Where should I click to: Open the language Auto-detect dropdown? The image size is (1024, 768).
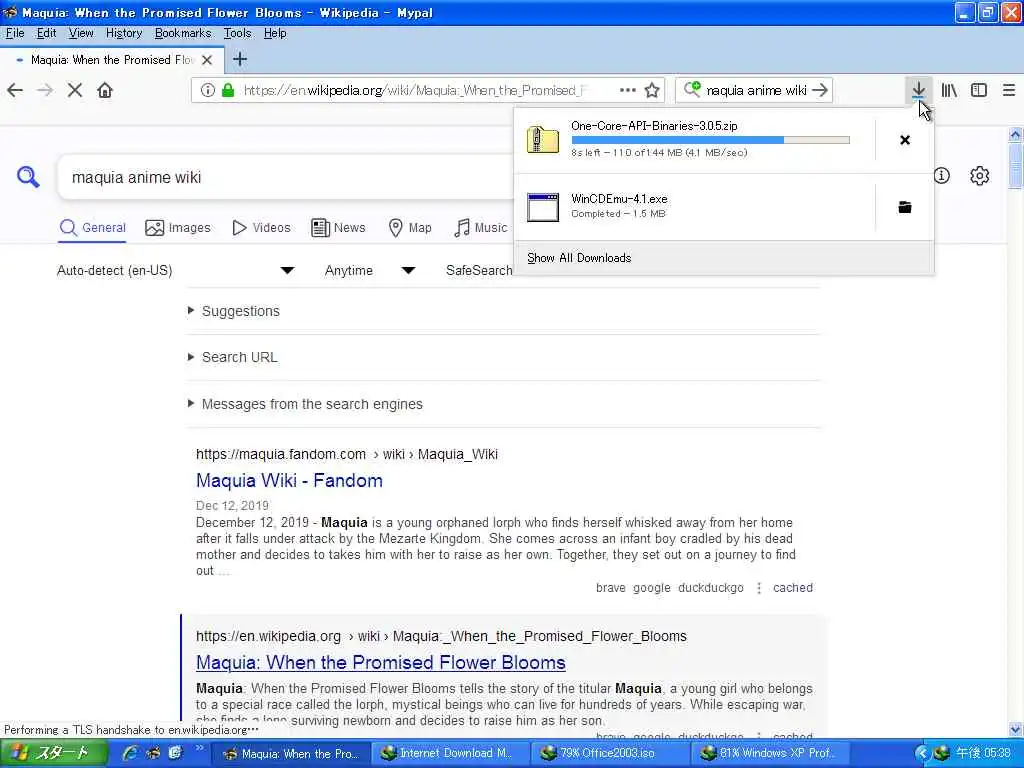[175, 270]
